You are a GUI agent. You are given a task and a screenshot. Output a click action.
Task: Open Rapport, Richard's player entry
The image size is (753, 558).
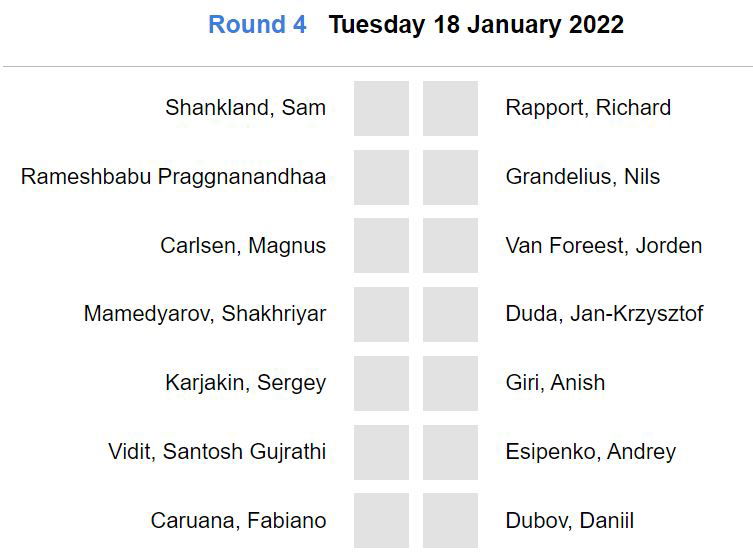(588, 108)
